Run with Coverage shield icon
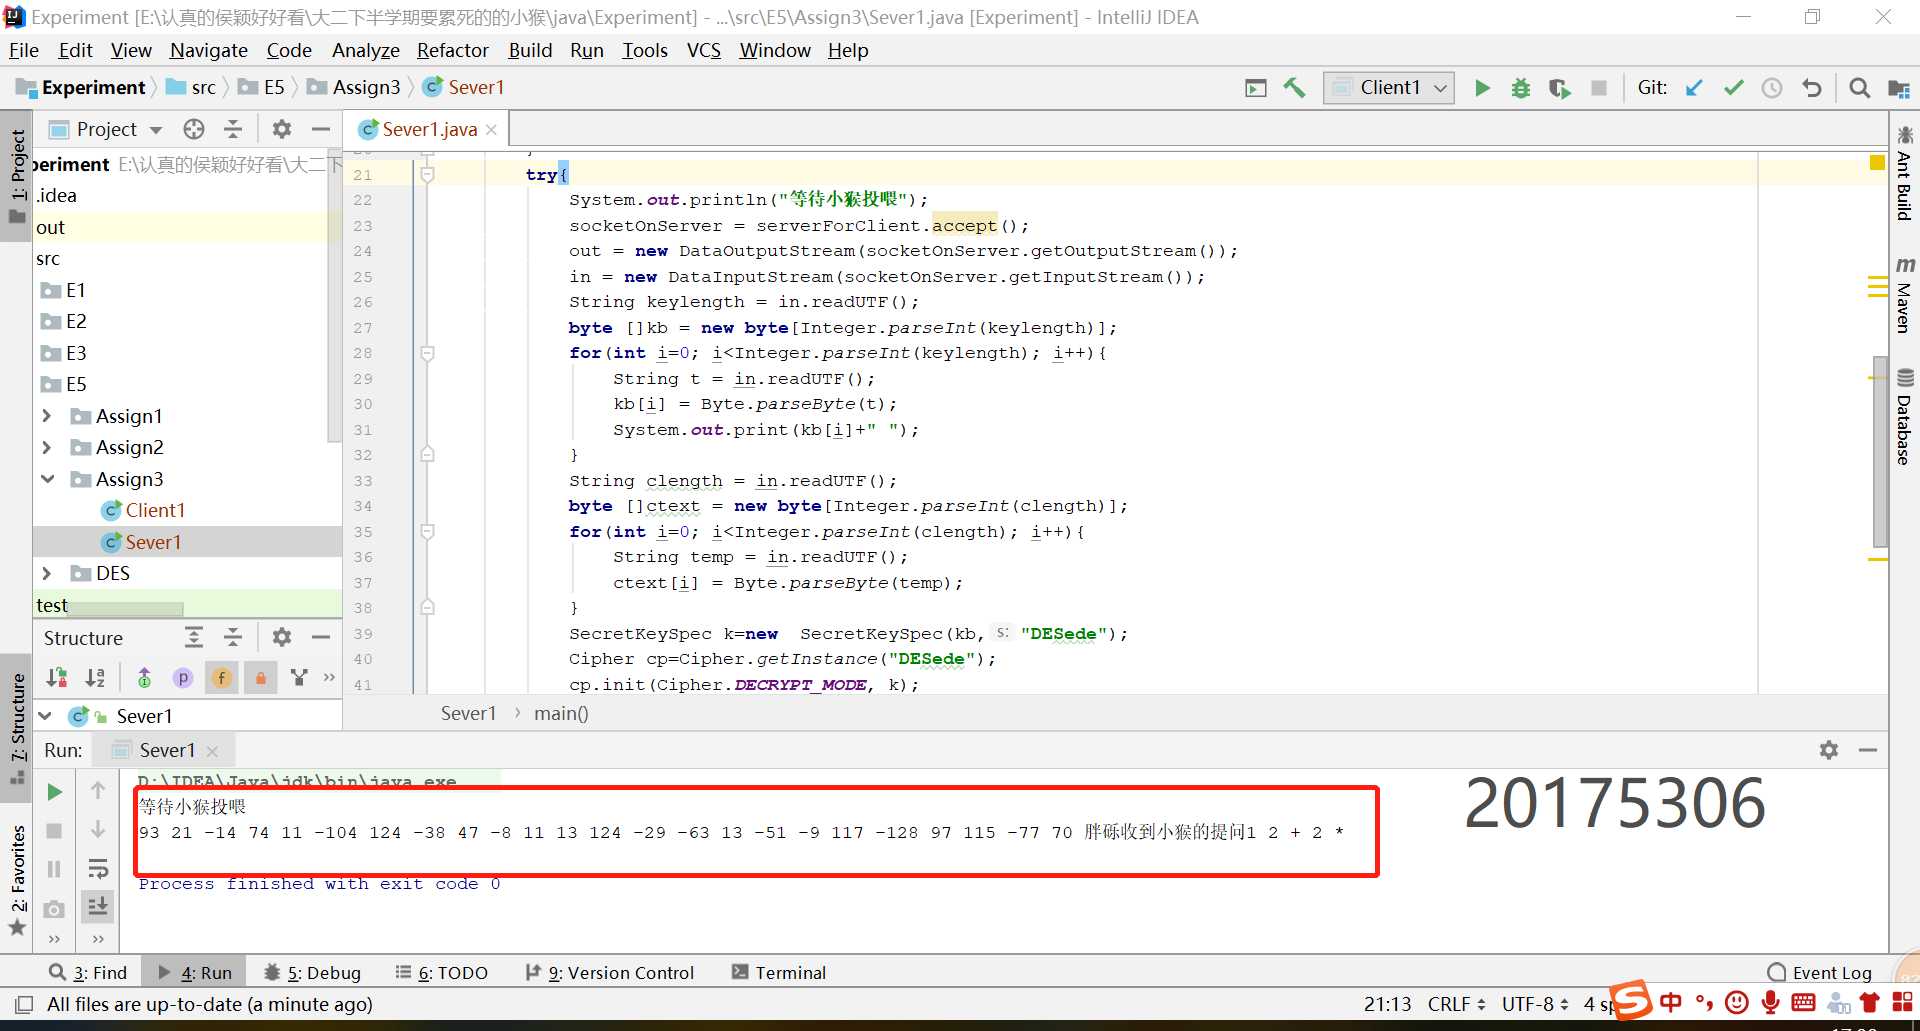The image size is (1920, 1031). pos(1559,88)
